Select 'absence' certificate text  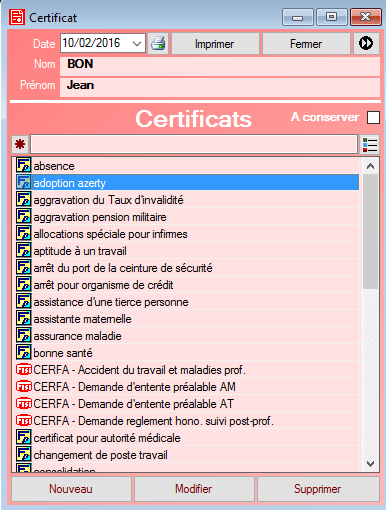[x=54, y=166]
